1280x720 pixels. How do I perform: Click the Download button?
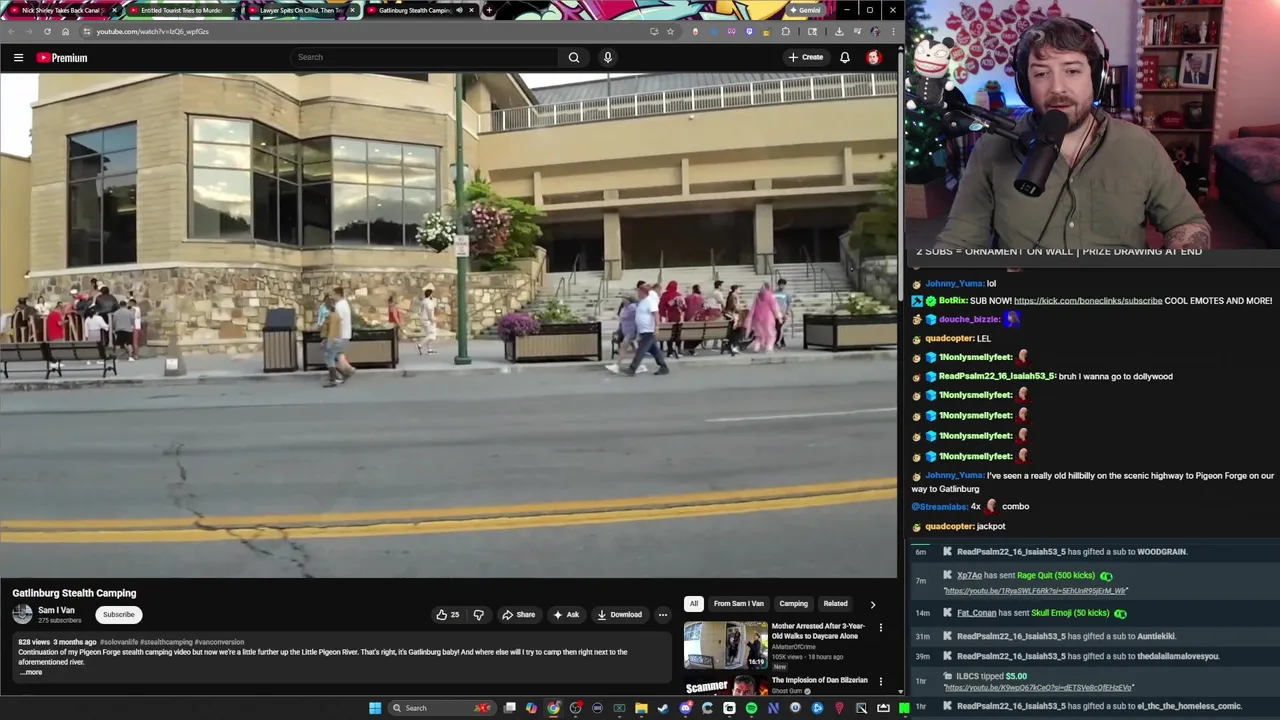[619, 615]
